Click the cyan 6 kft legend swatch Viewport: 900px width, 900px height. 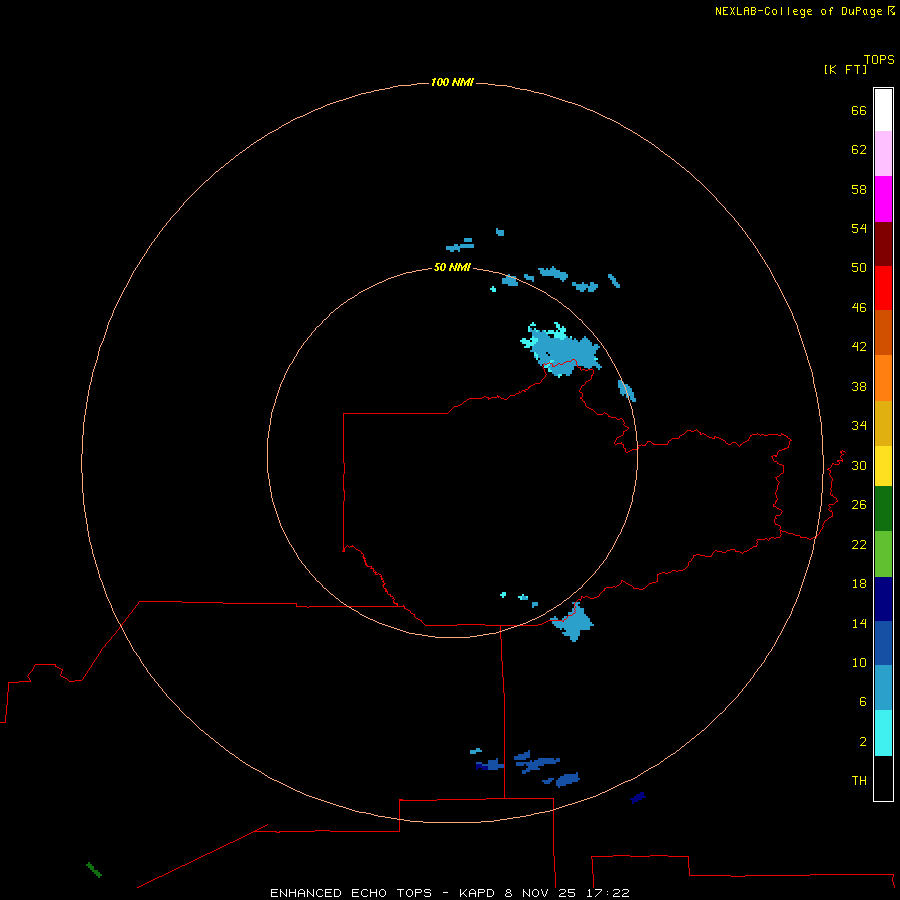pos(883,733)
